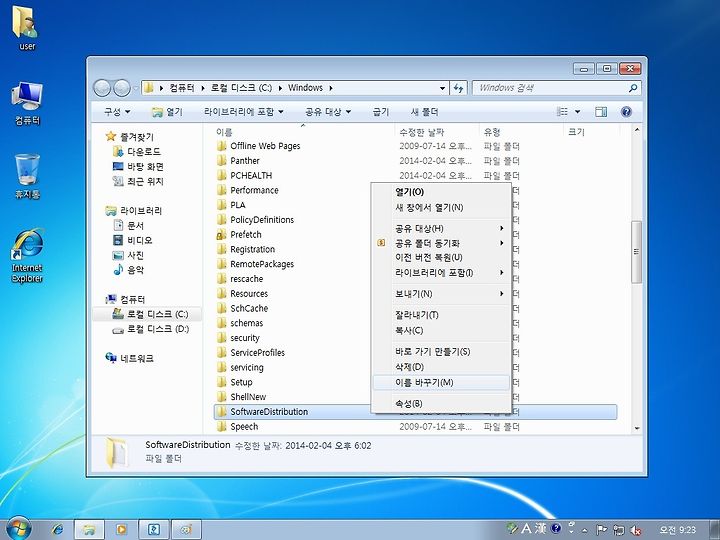Select 다운로드 in favorites sidebar
Screen dimensions: 720x540
pyautogui.click(x=137, y=152)
